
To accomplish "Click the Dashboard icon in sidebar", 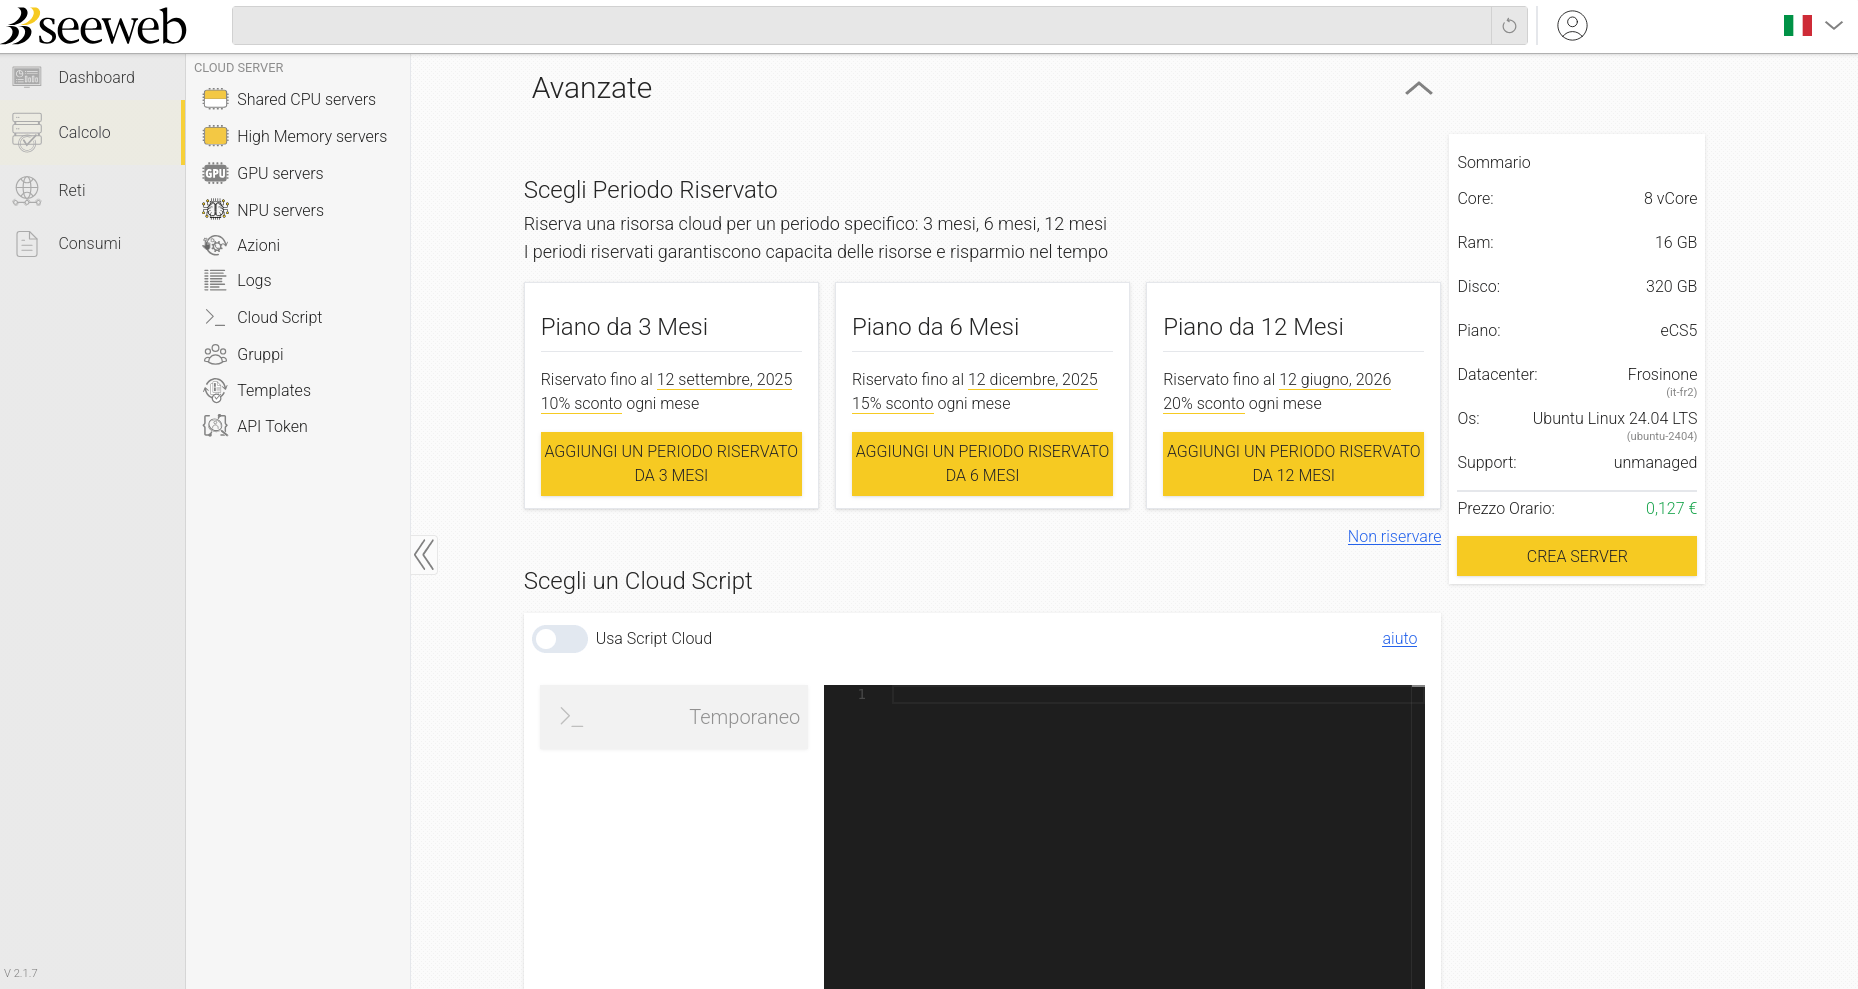I will [x=27, y=77].
